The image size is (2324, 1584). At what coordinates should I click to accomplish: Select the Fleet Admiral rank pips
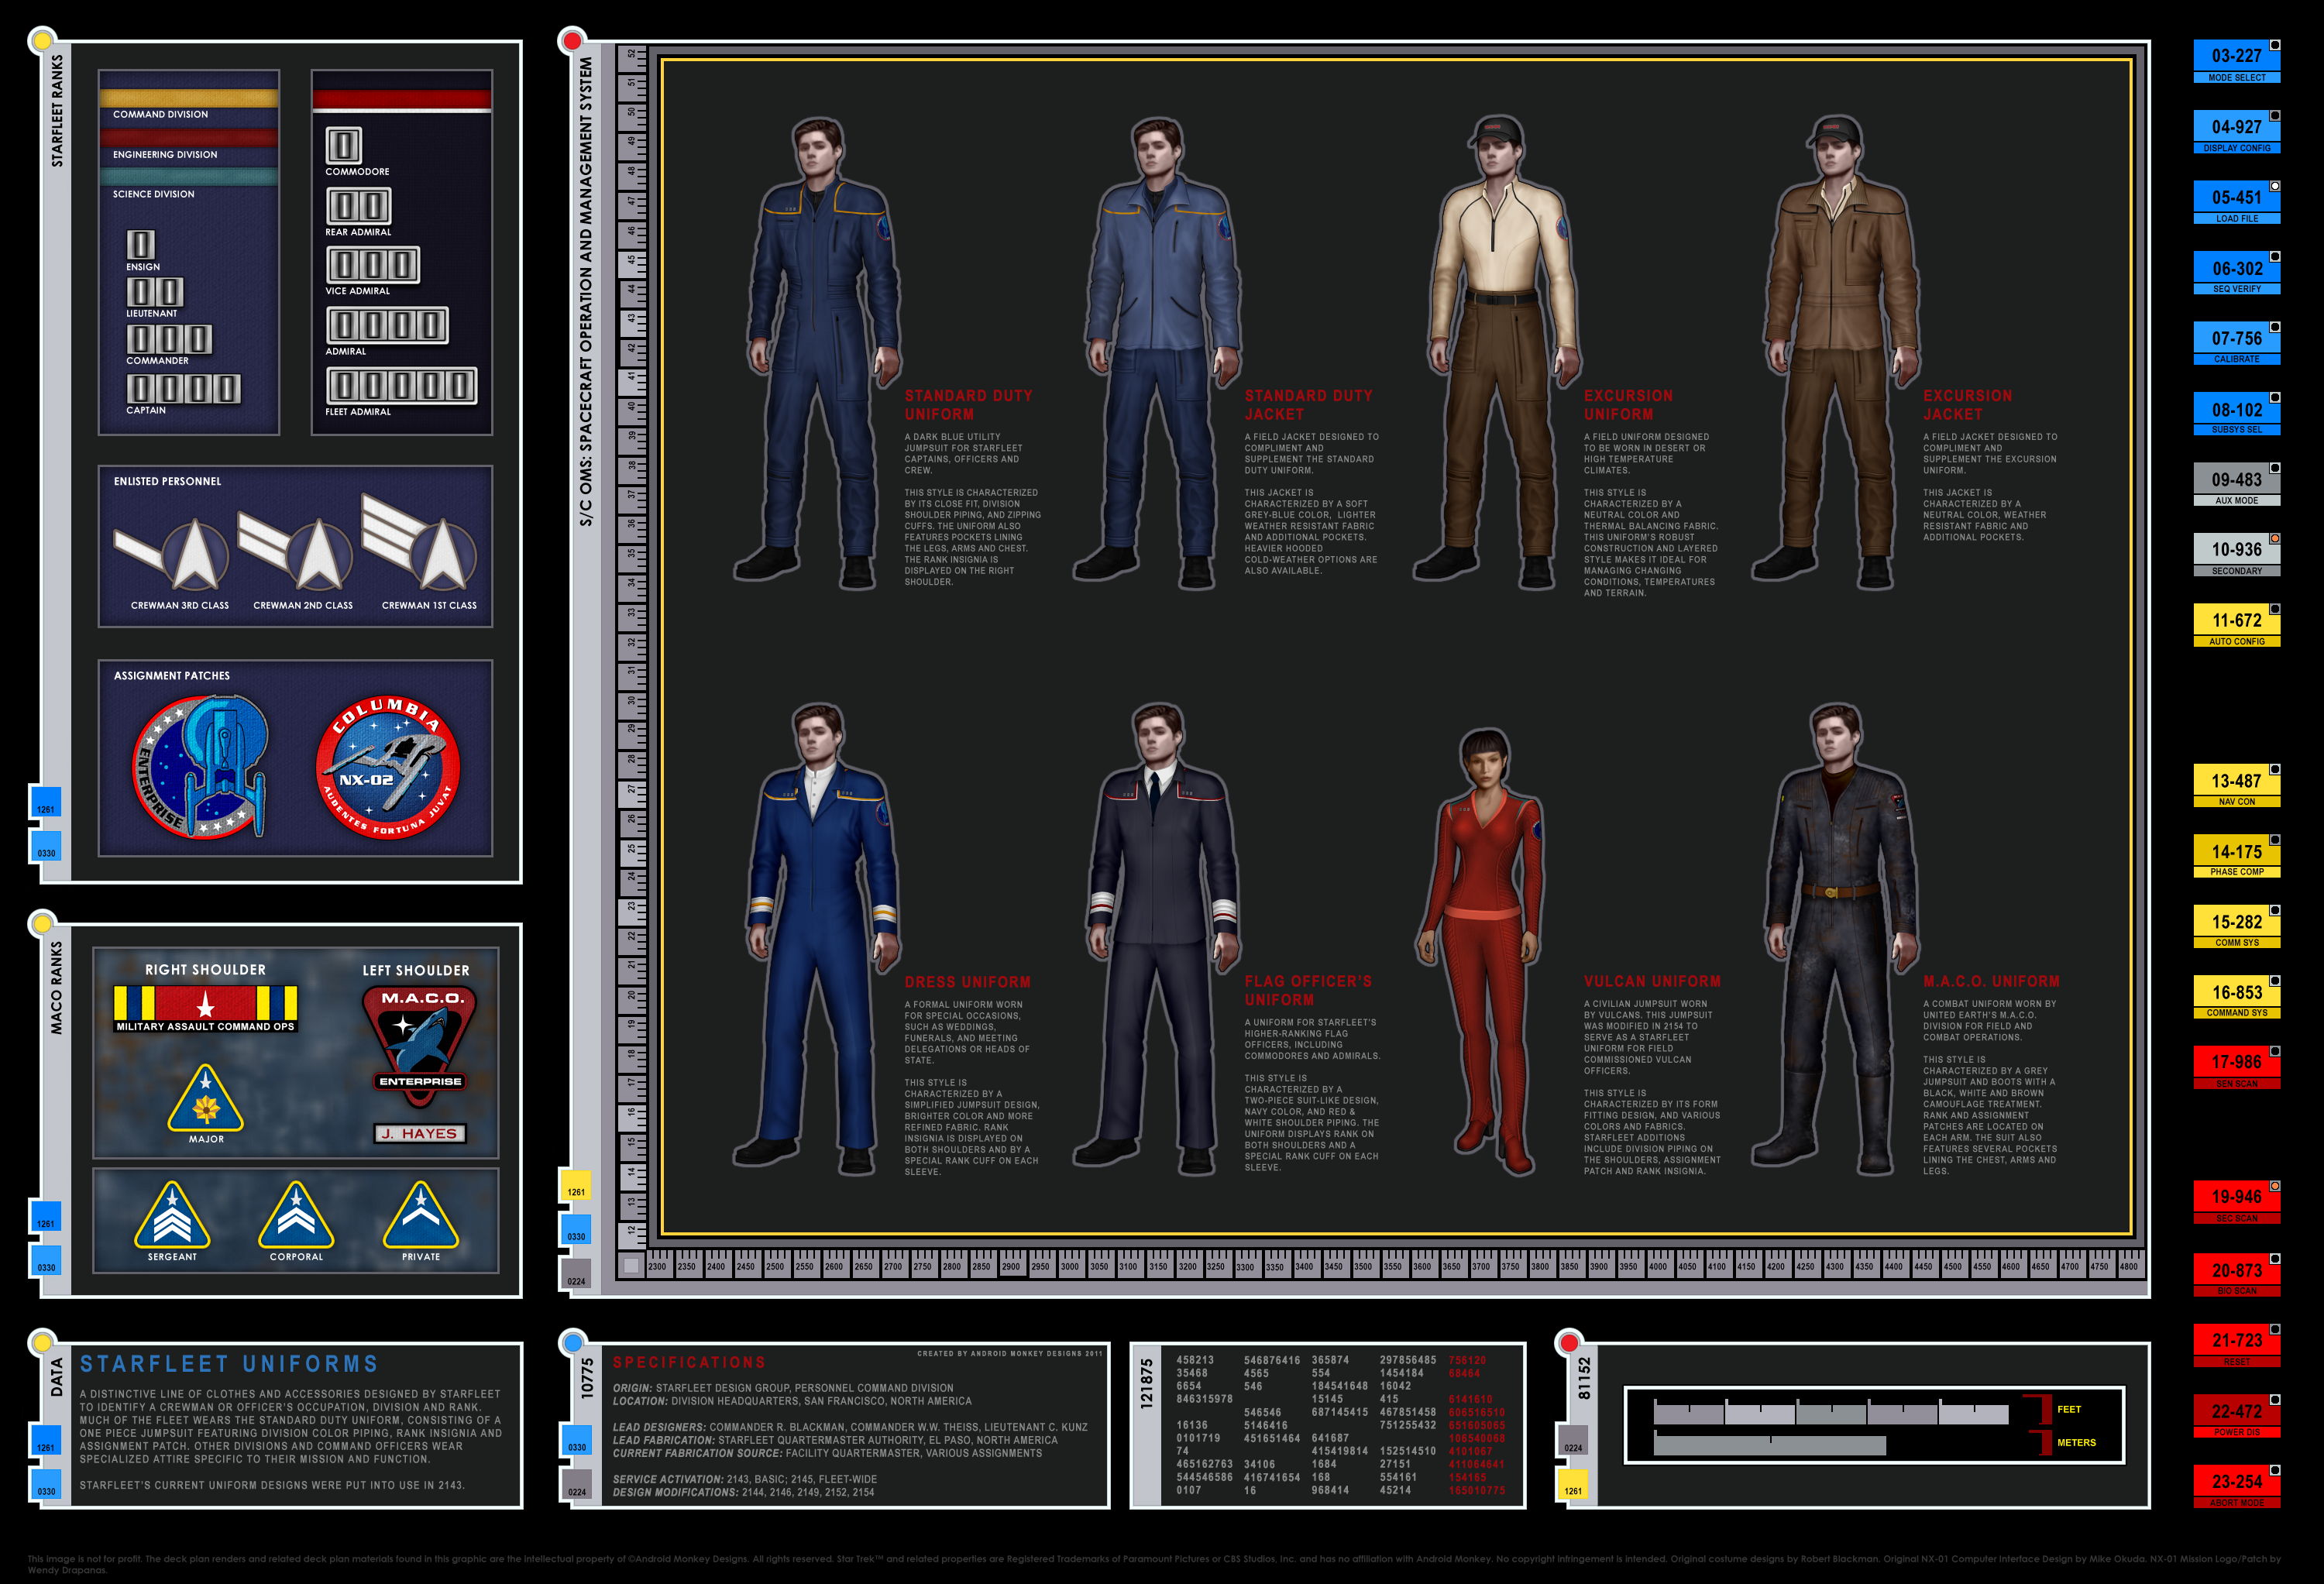click(x=401, y=385)
